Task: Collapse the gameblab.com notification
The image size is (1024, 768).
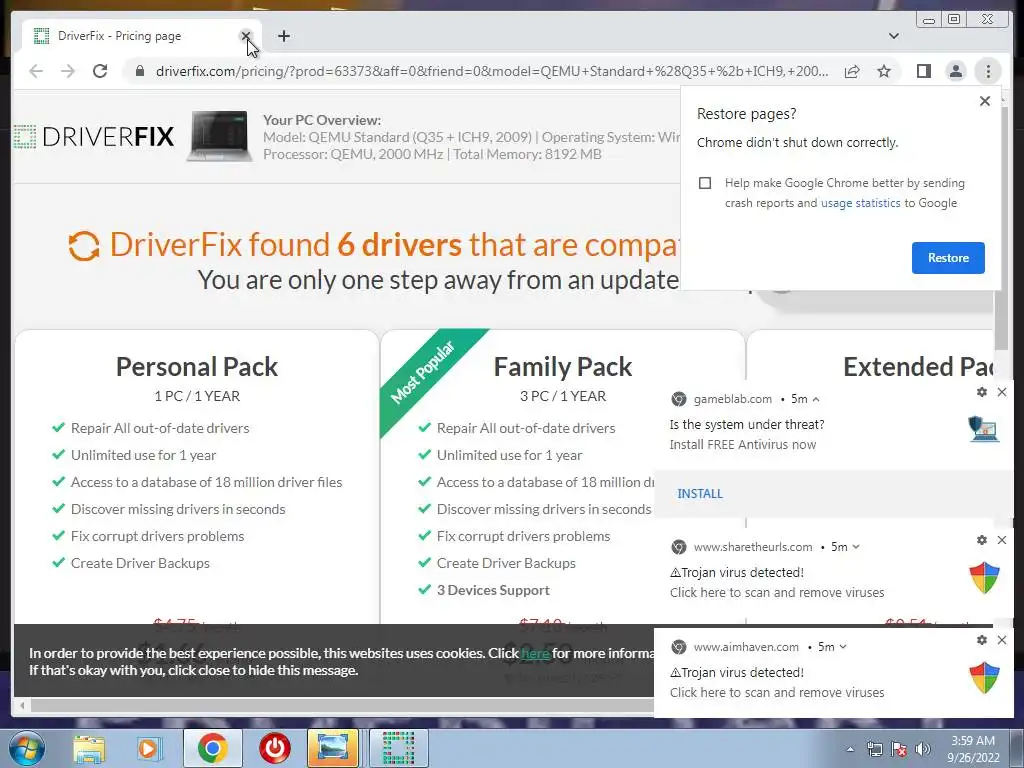Action: click(x=816, y=399)
